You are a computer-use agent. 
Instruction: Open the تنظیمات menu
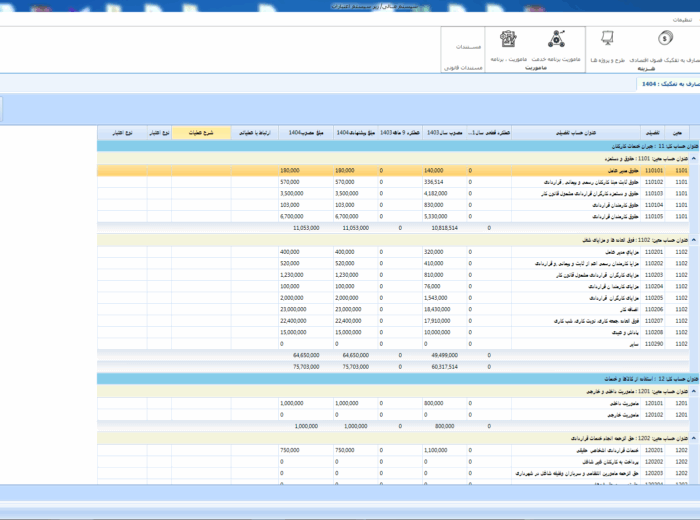(x=680, y=20)
